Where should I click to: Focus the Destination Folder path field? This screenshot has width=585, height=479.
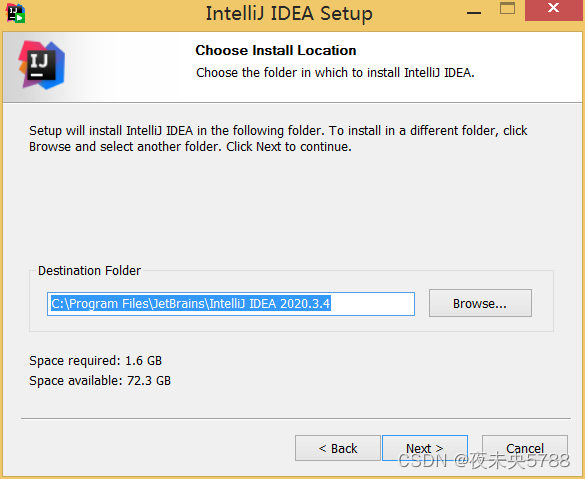[231, 304]
